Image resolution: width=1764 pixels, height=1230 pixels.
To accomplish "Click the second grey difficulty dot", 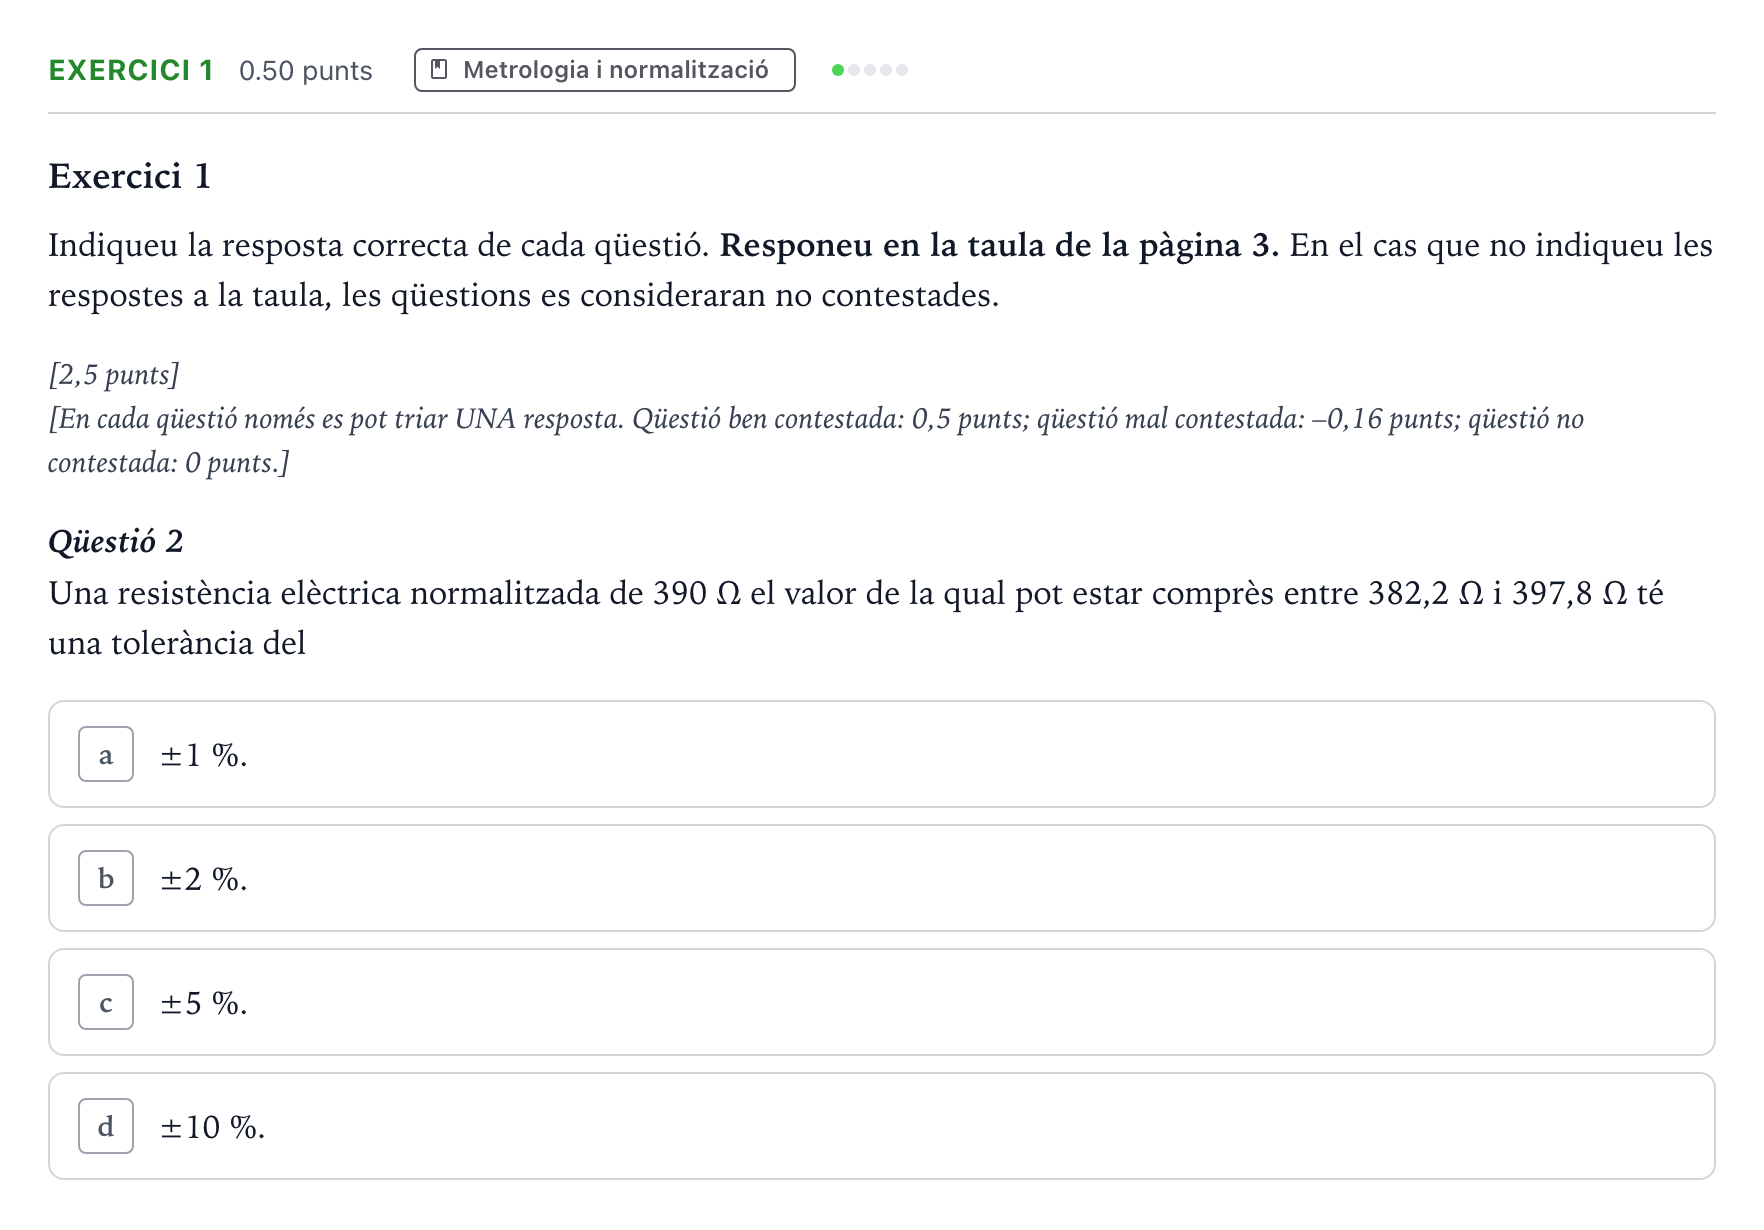I will [870, 70].
